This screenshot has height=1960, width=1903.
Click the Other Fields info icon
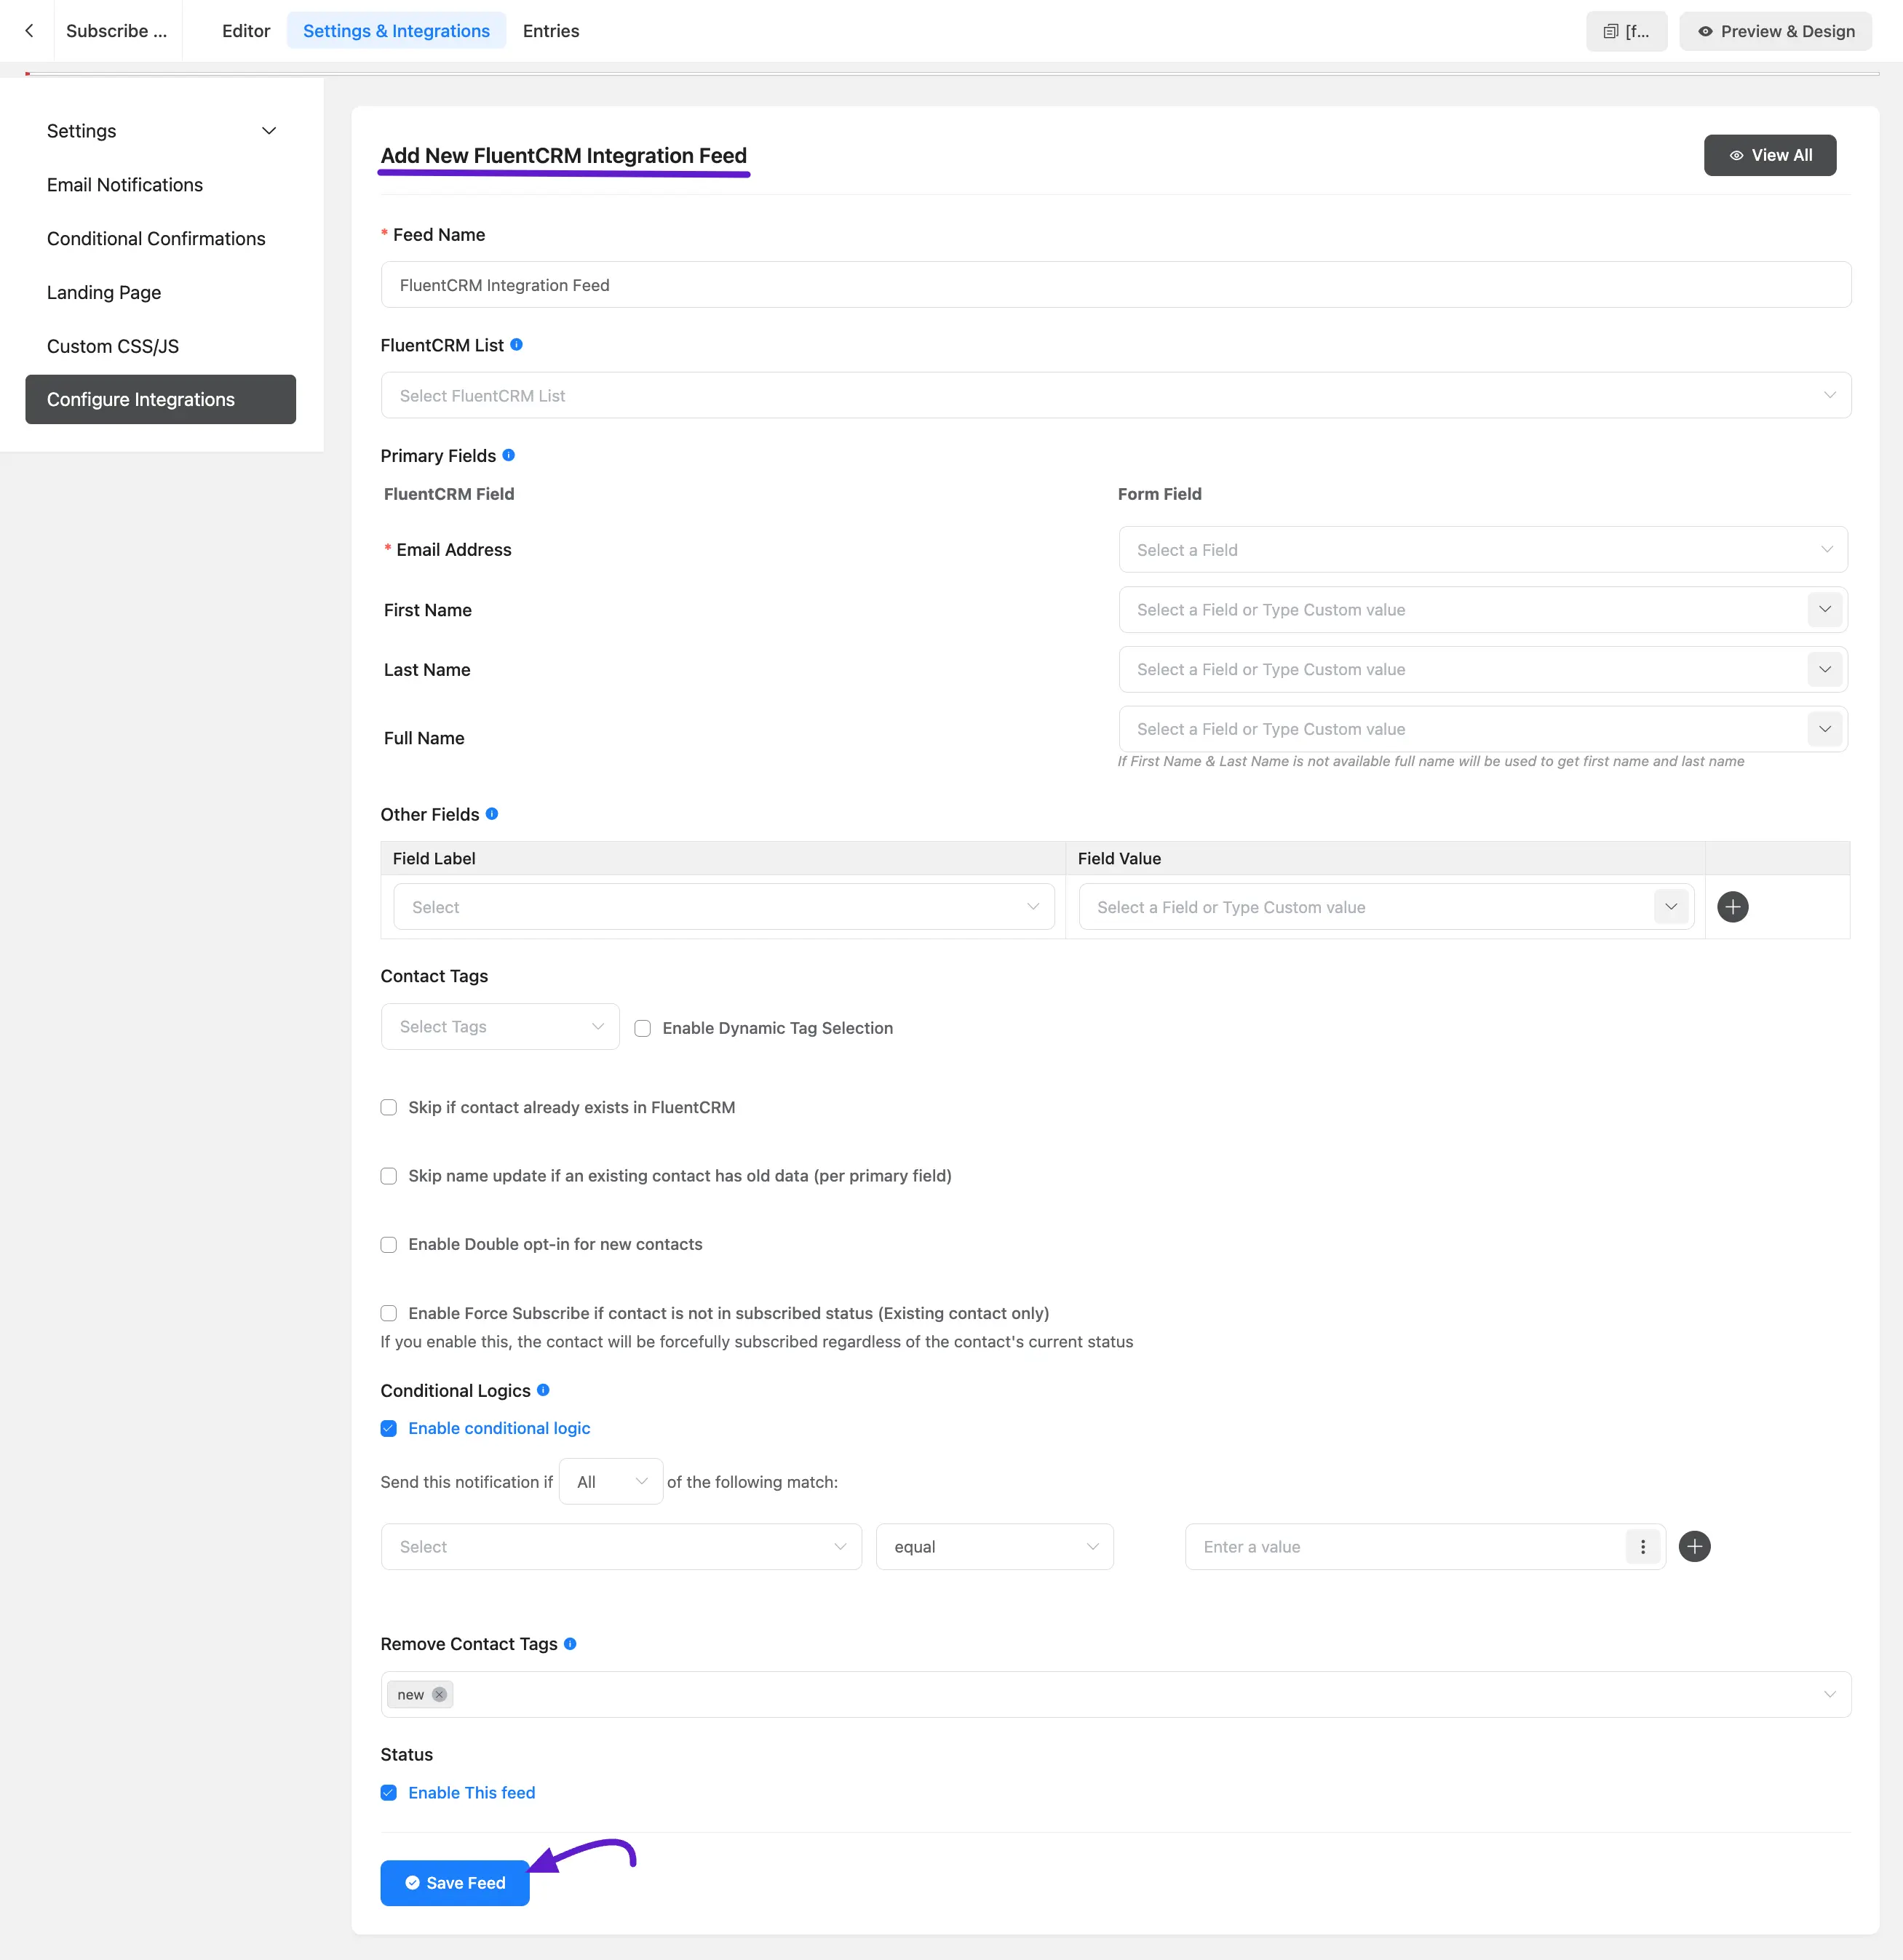(491, 814)
